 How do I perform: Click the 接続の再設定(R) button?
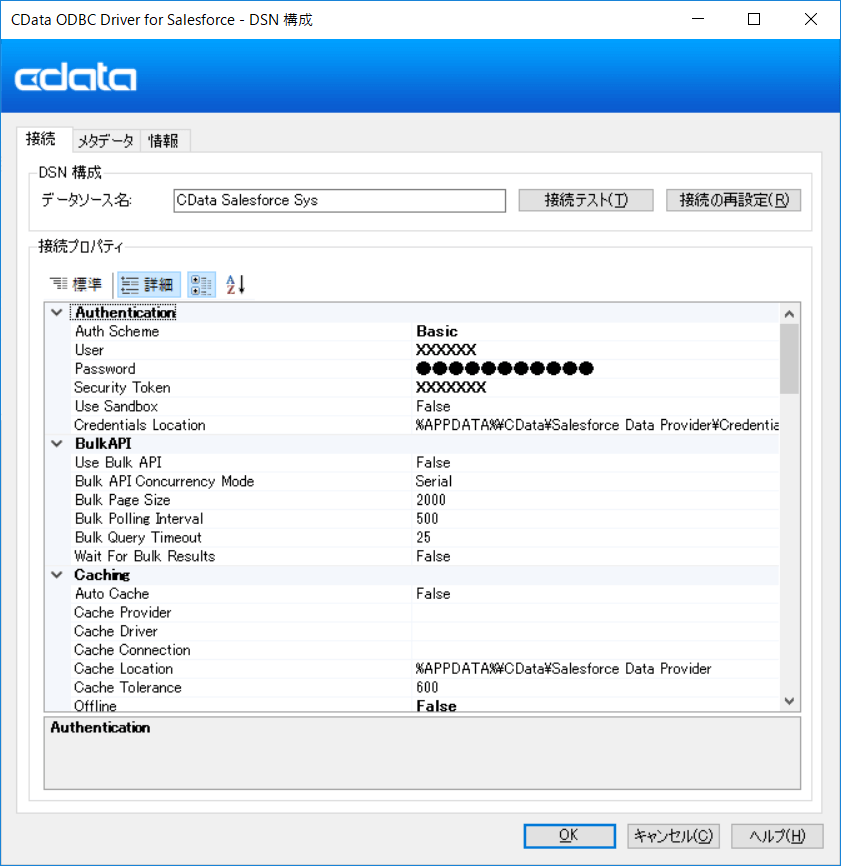733,200
